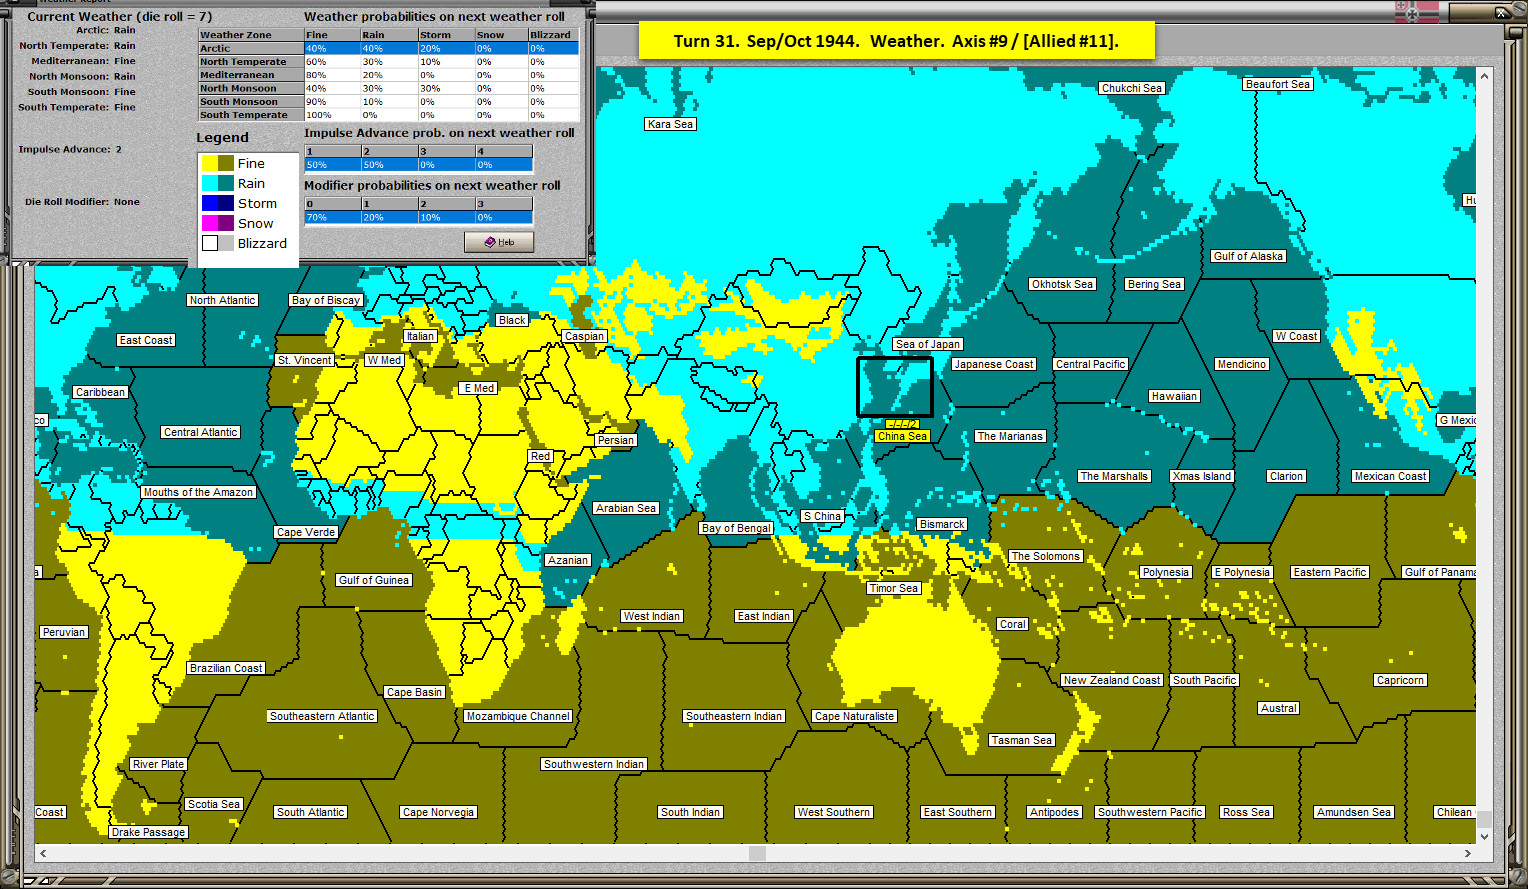Click the 'Timor Sea' label
This screenshot has width=1528, height=889.
pos(894,588)
